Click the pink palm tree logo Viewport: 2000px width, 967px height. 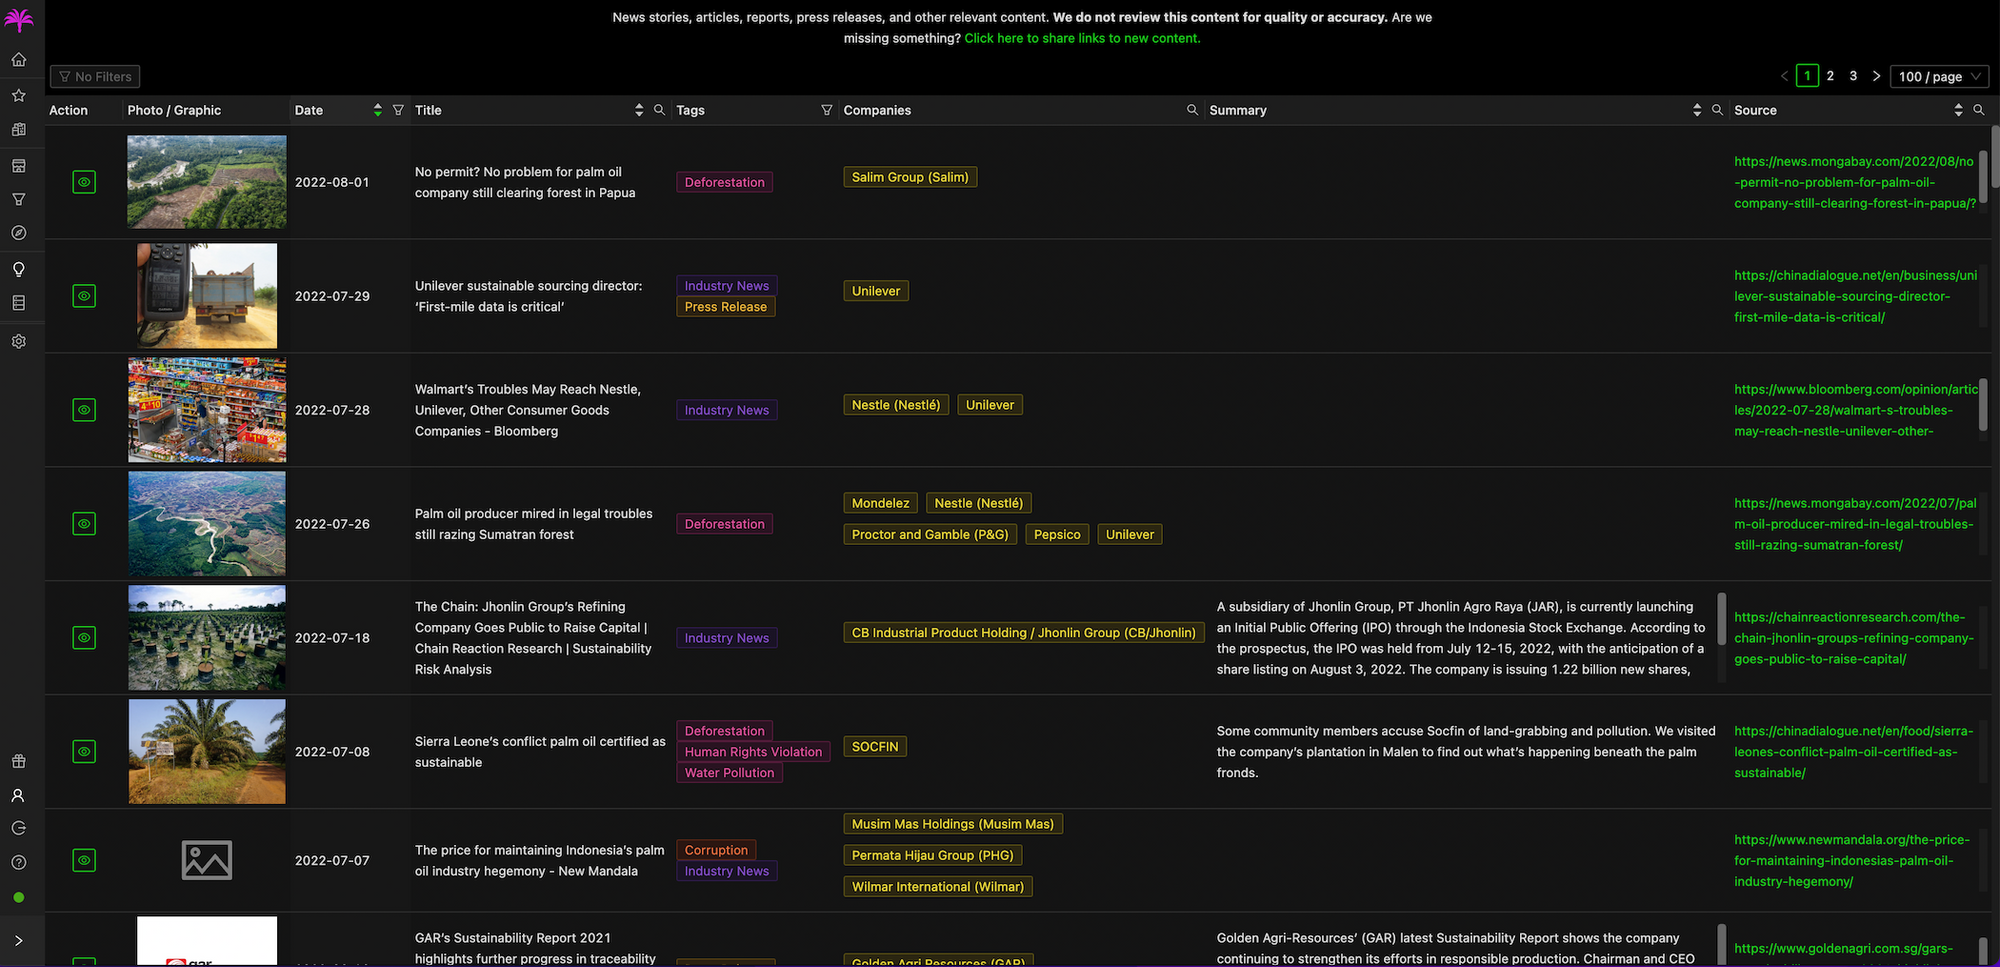tap(19, 19)
